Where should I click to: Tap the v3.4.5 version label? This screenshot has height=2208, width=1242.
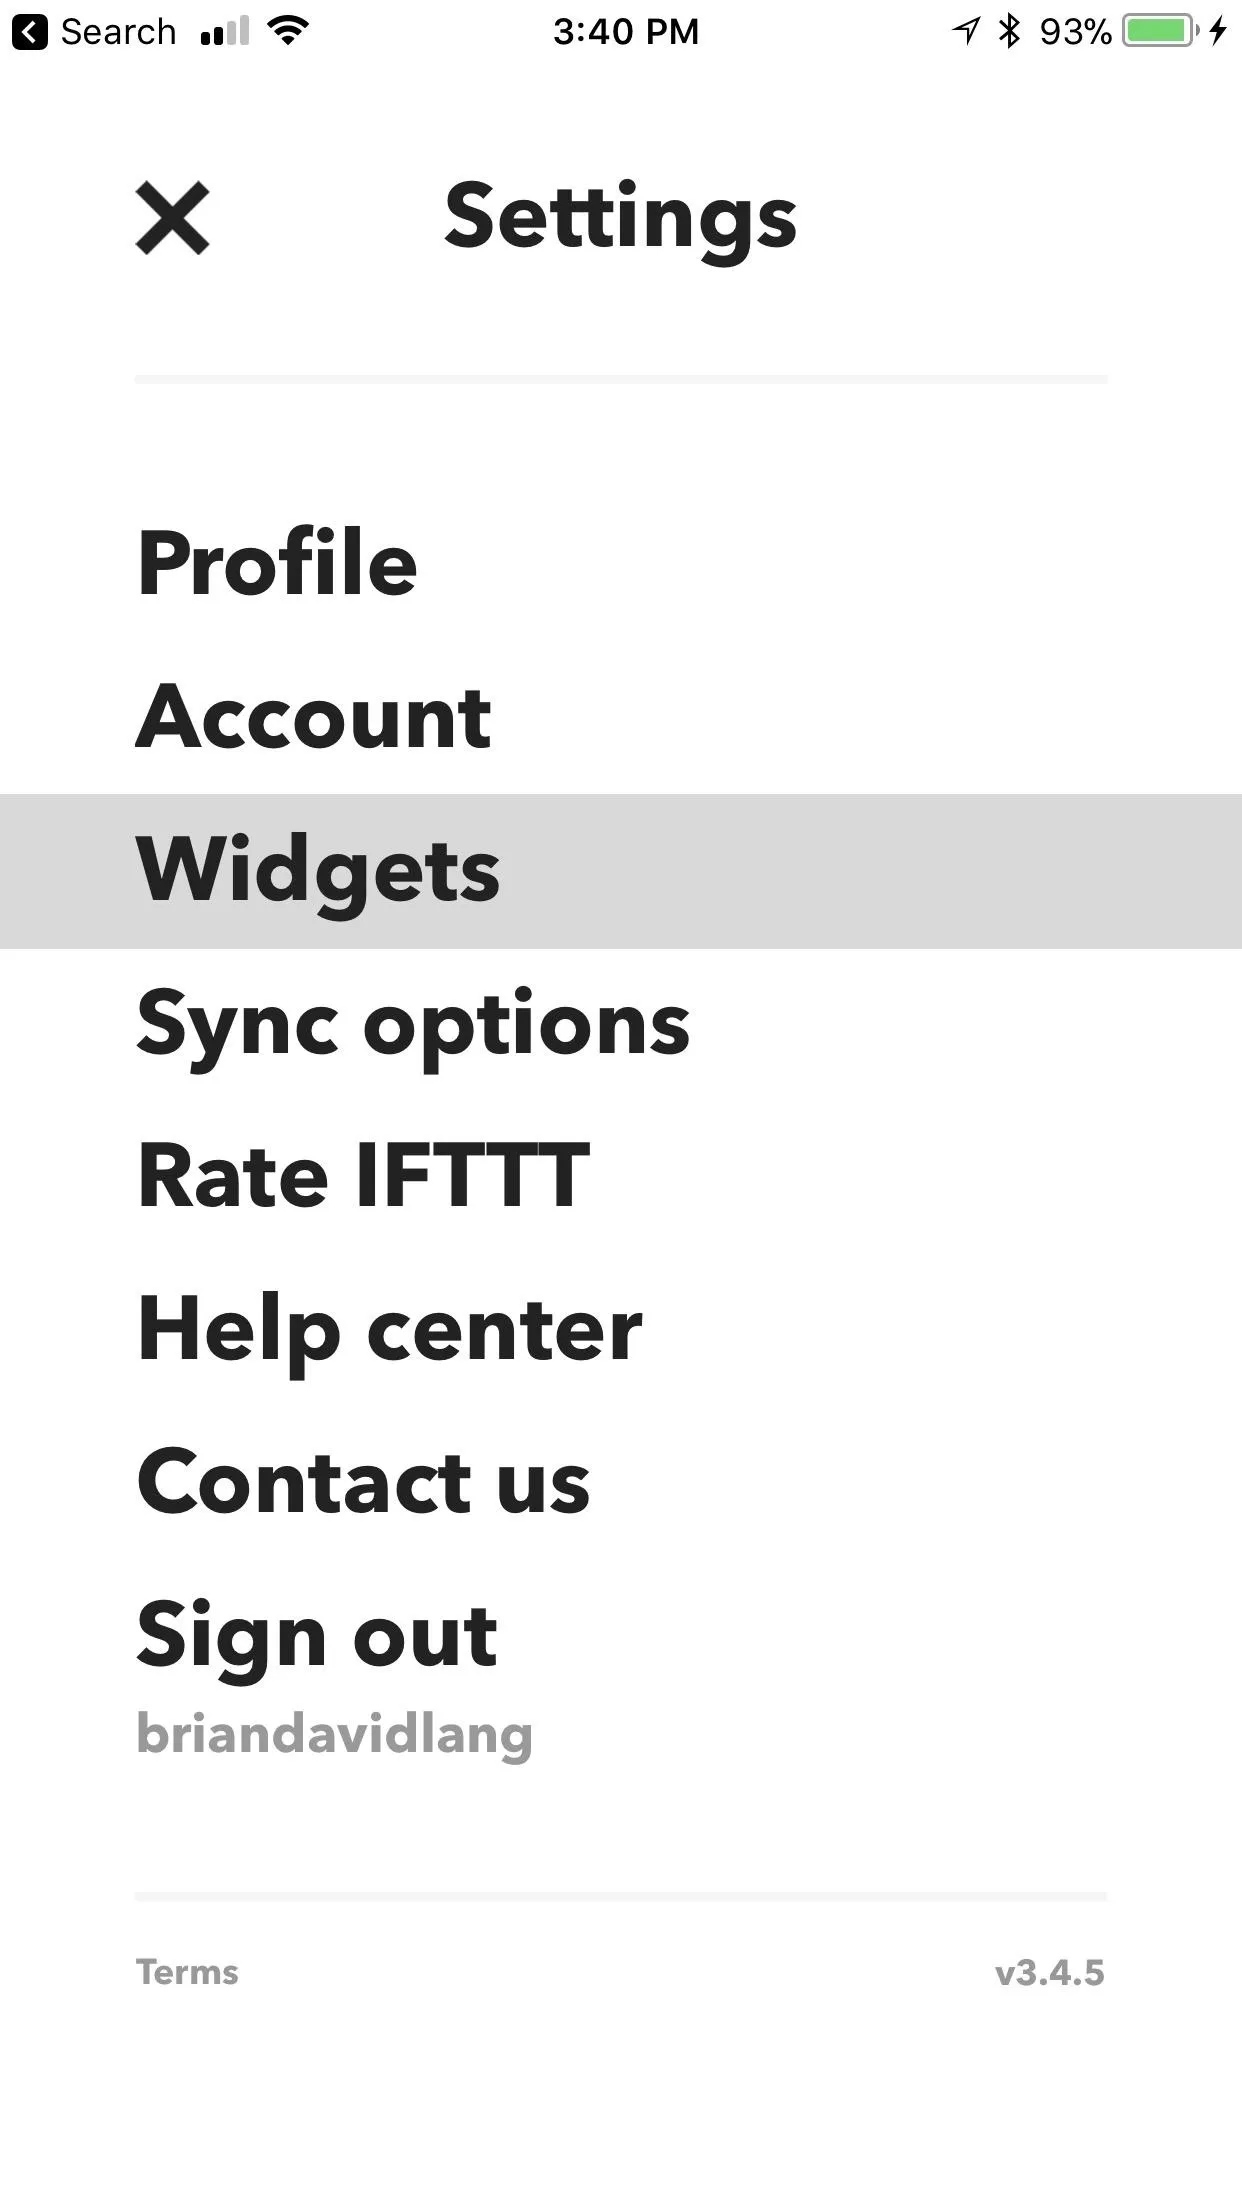1049,1973
